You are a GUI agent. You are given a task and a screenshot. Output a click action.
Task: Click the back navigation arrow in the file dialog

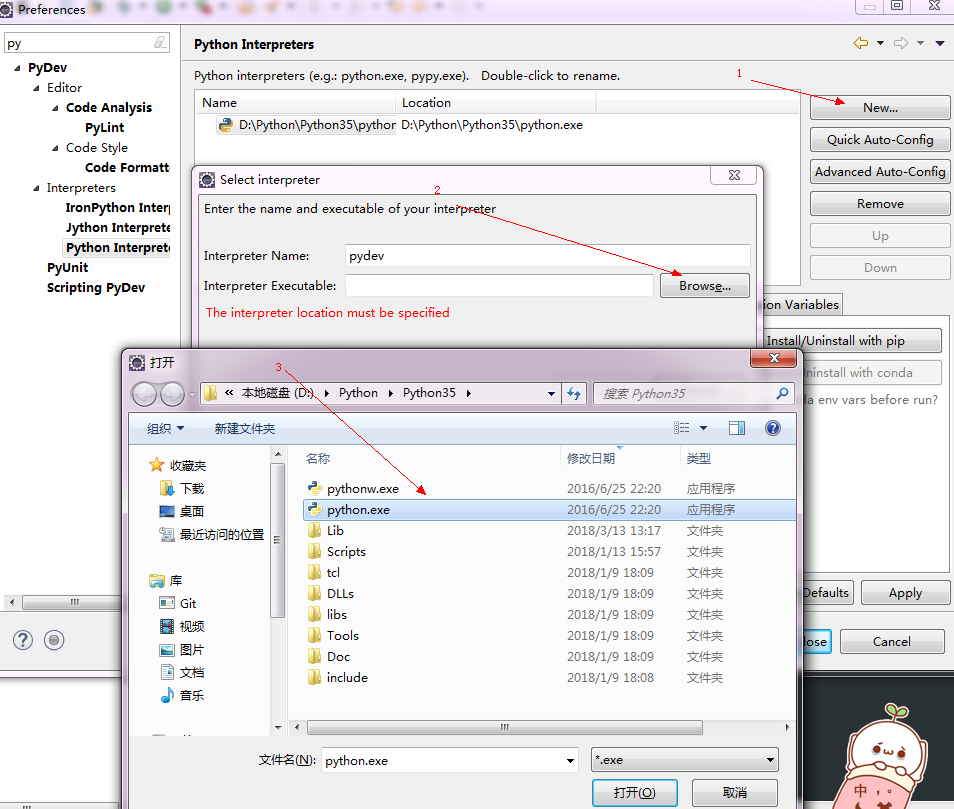pyautogui.click(x=144, y=394)
